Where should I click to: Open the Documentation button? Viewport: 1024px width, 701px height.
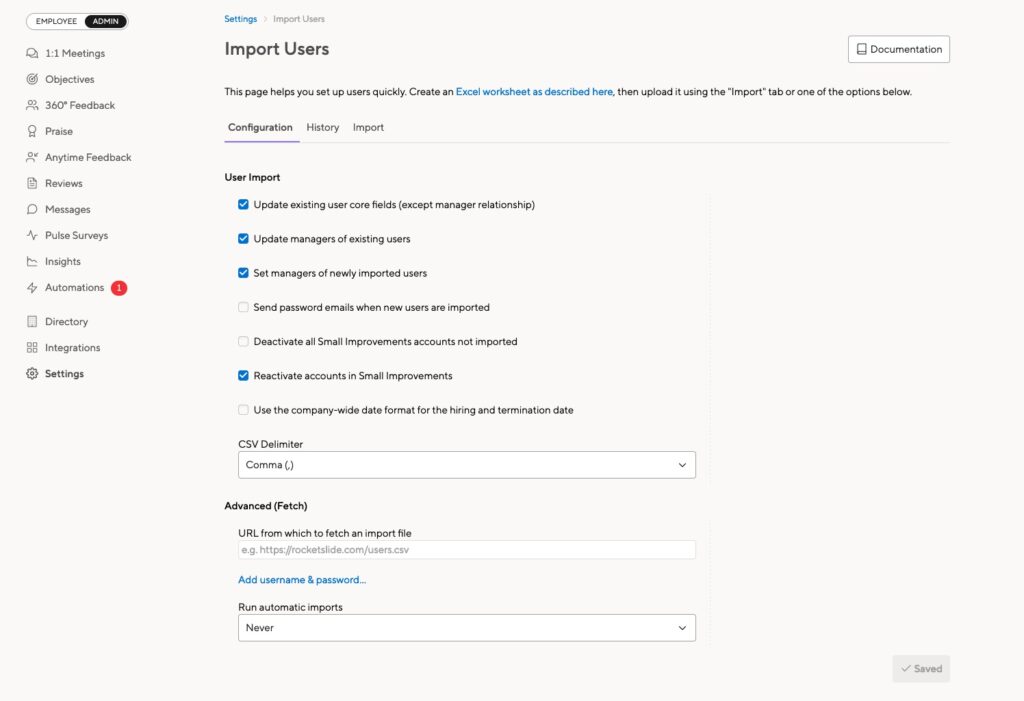tap(899, 49)
